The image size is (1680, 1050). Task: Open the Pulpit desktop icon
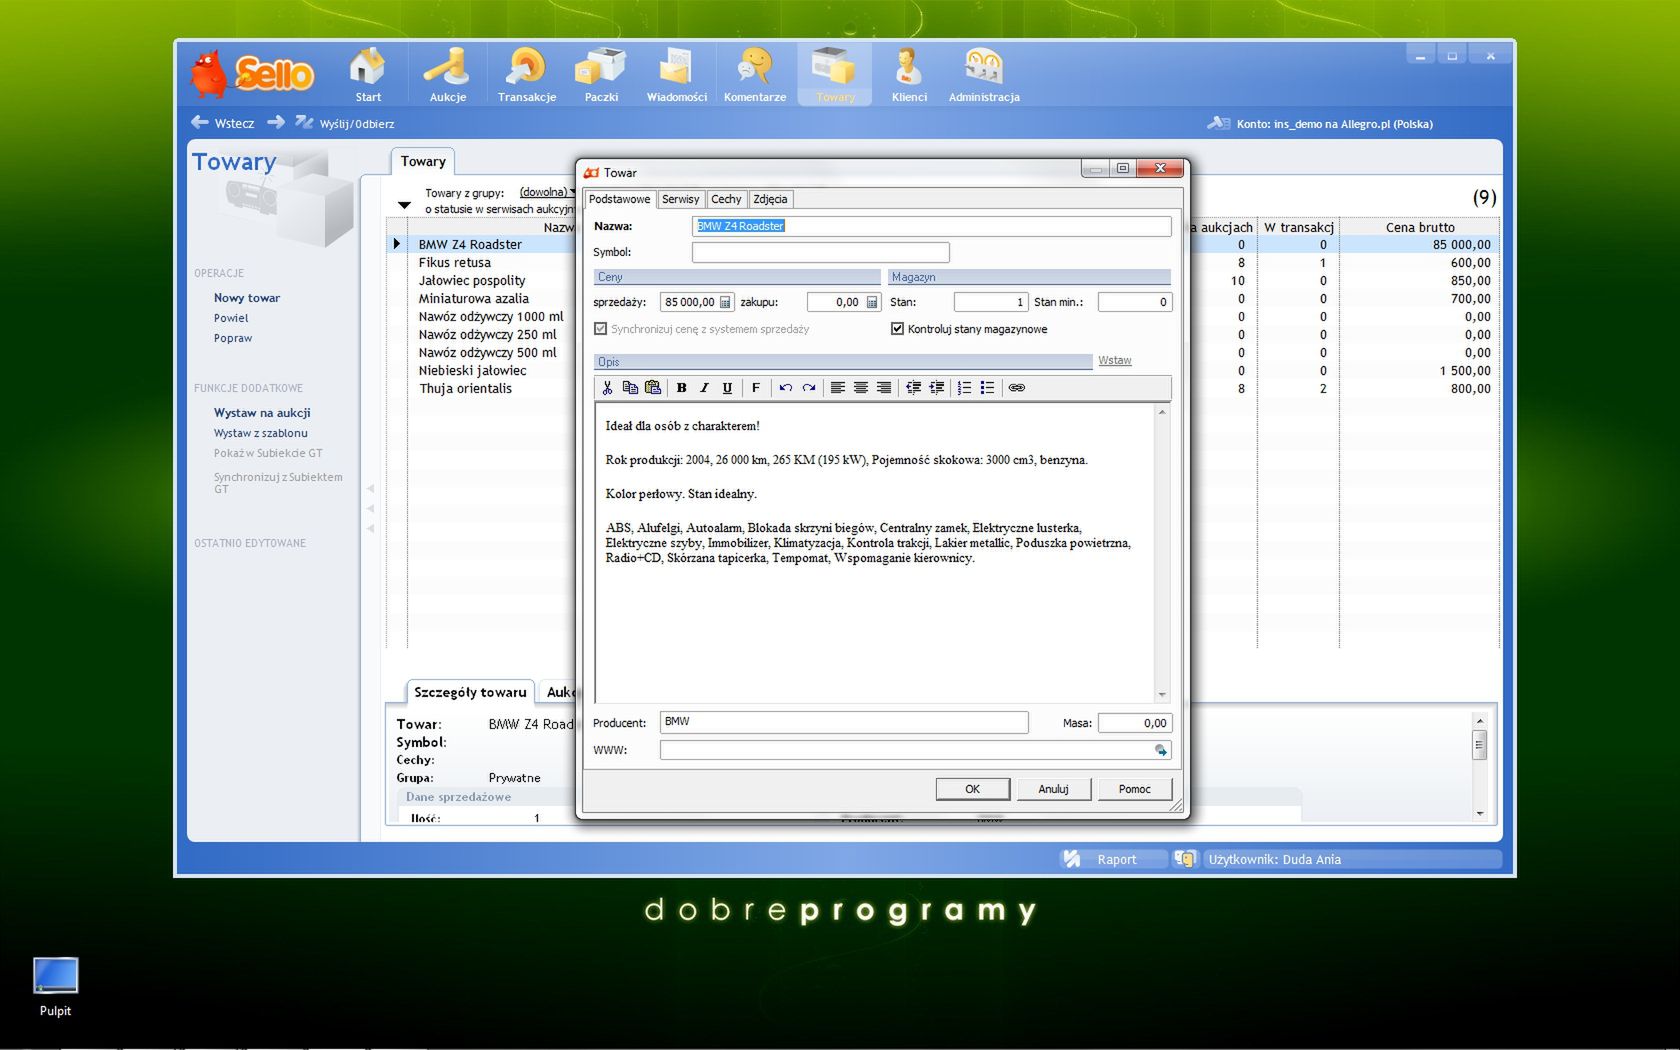[x=55, y=986]
